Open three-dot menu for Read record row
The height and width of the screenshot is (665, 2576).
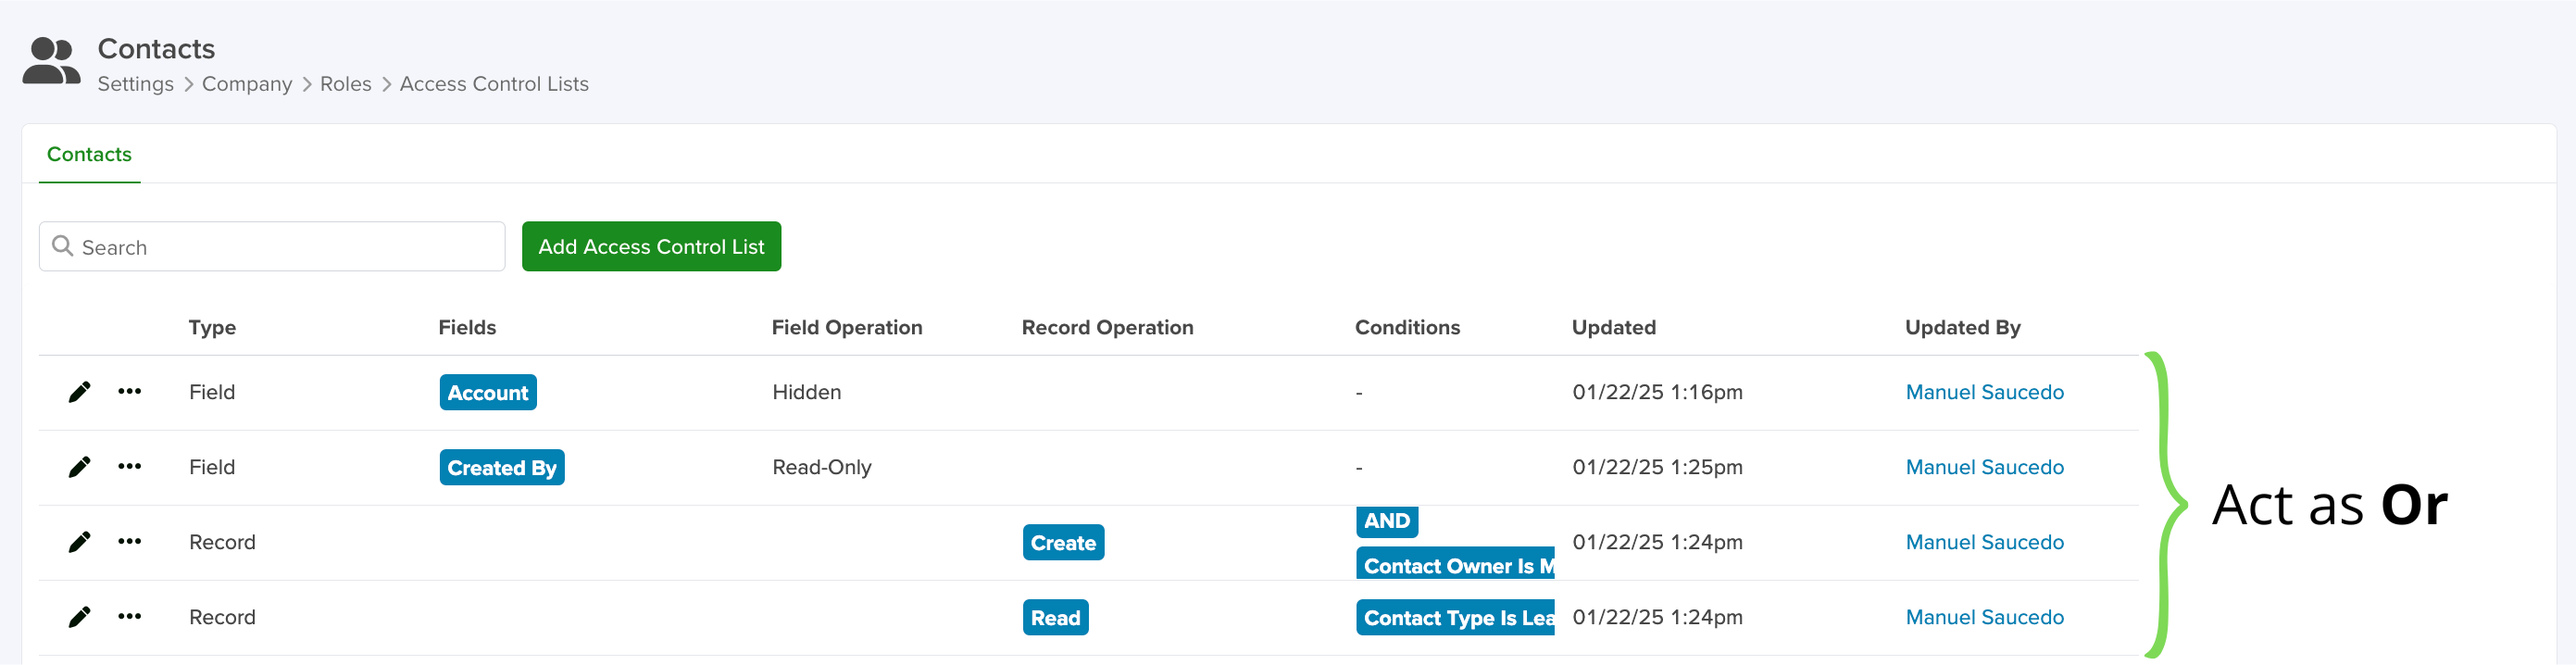click(129, 616)
